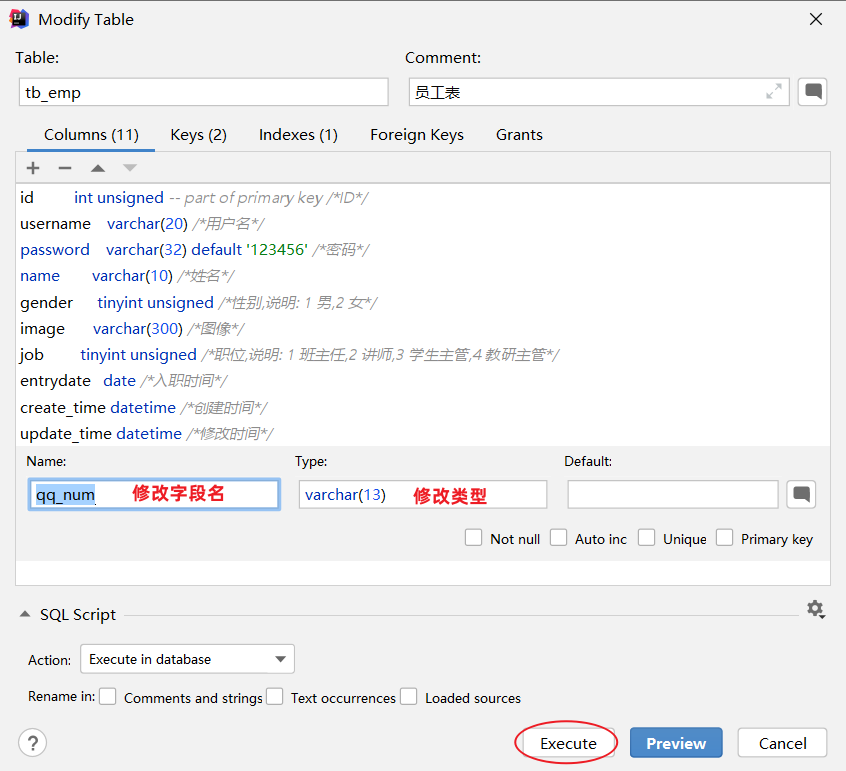Open the Action dropdown menu
This screenshot has width=846, height=771.
(187, 659)
